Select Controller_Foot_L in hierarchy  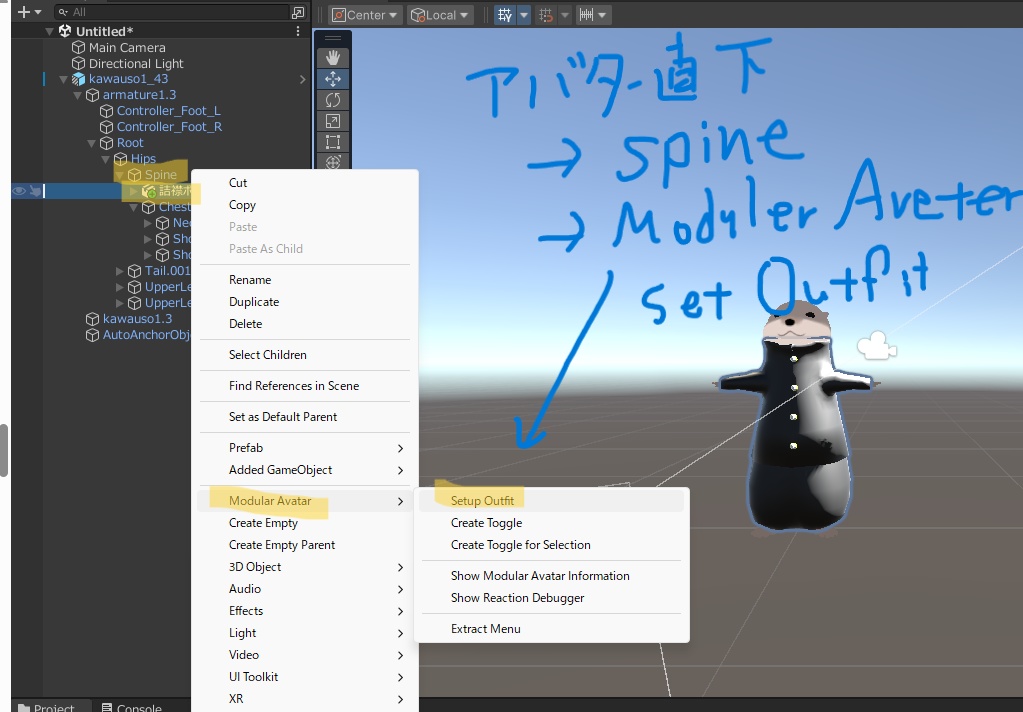pos(168,111)
